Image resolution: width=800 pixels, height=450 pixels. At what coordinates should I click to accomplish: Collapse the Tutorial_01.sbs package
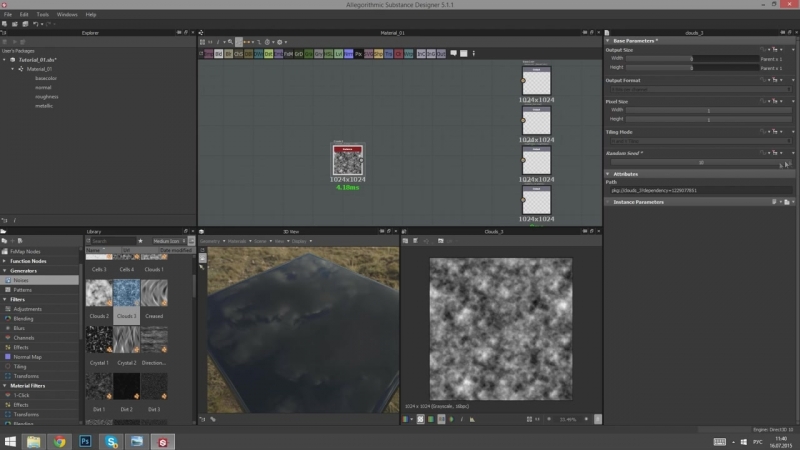5,60
